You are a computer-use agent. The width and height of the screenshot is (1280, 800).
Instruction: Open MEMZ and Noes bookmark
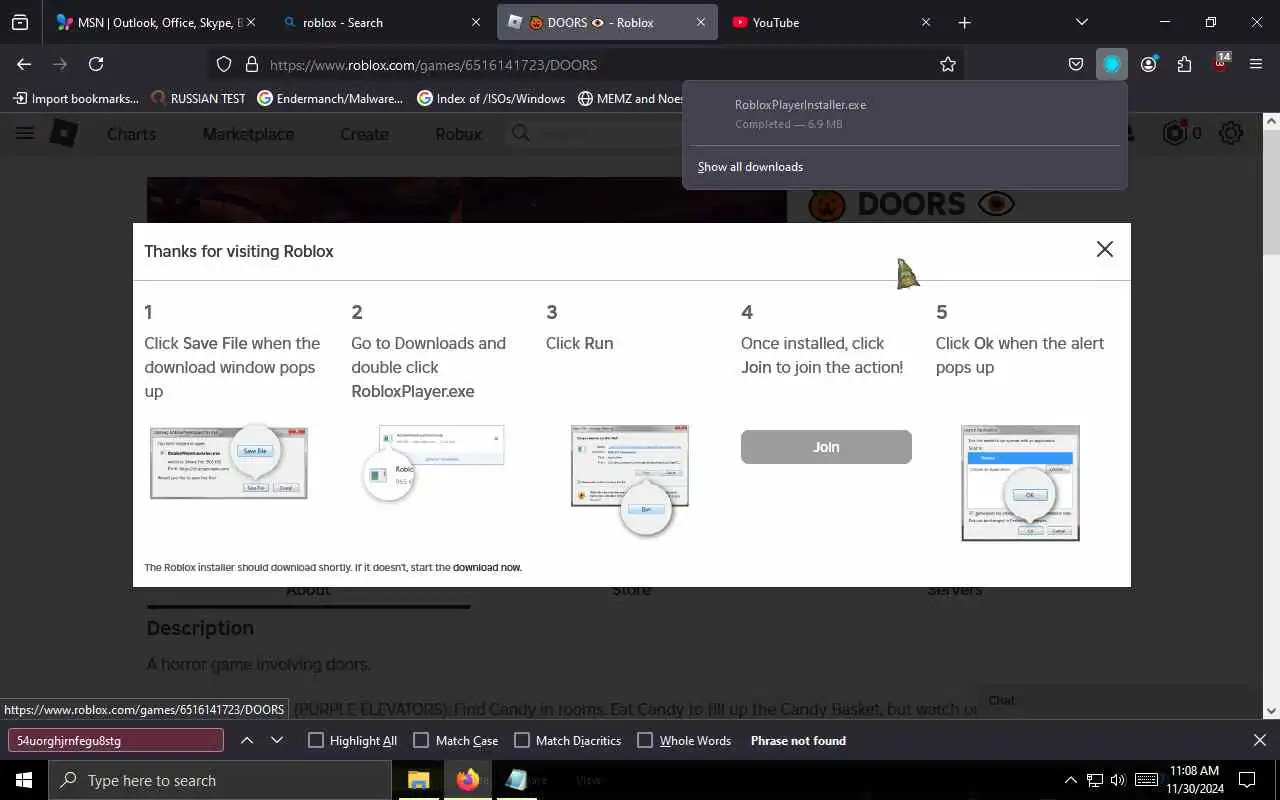pos(631,98)
